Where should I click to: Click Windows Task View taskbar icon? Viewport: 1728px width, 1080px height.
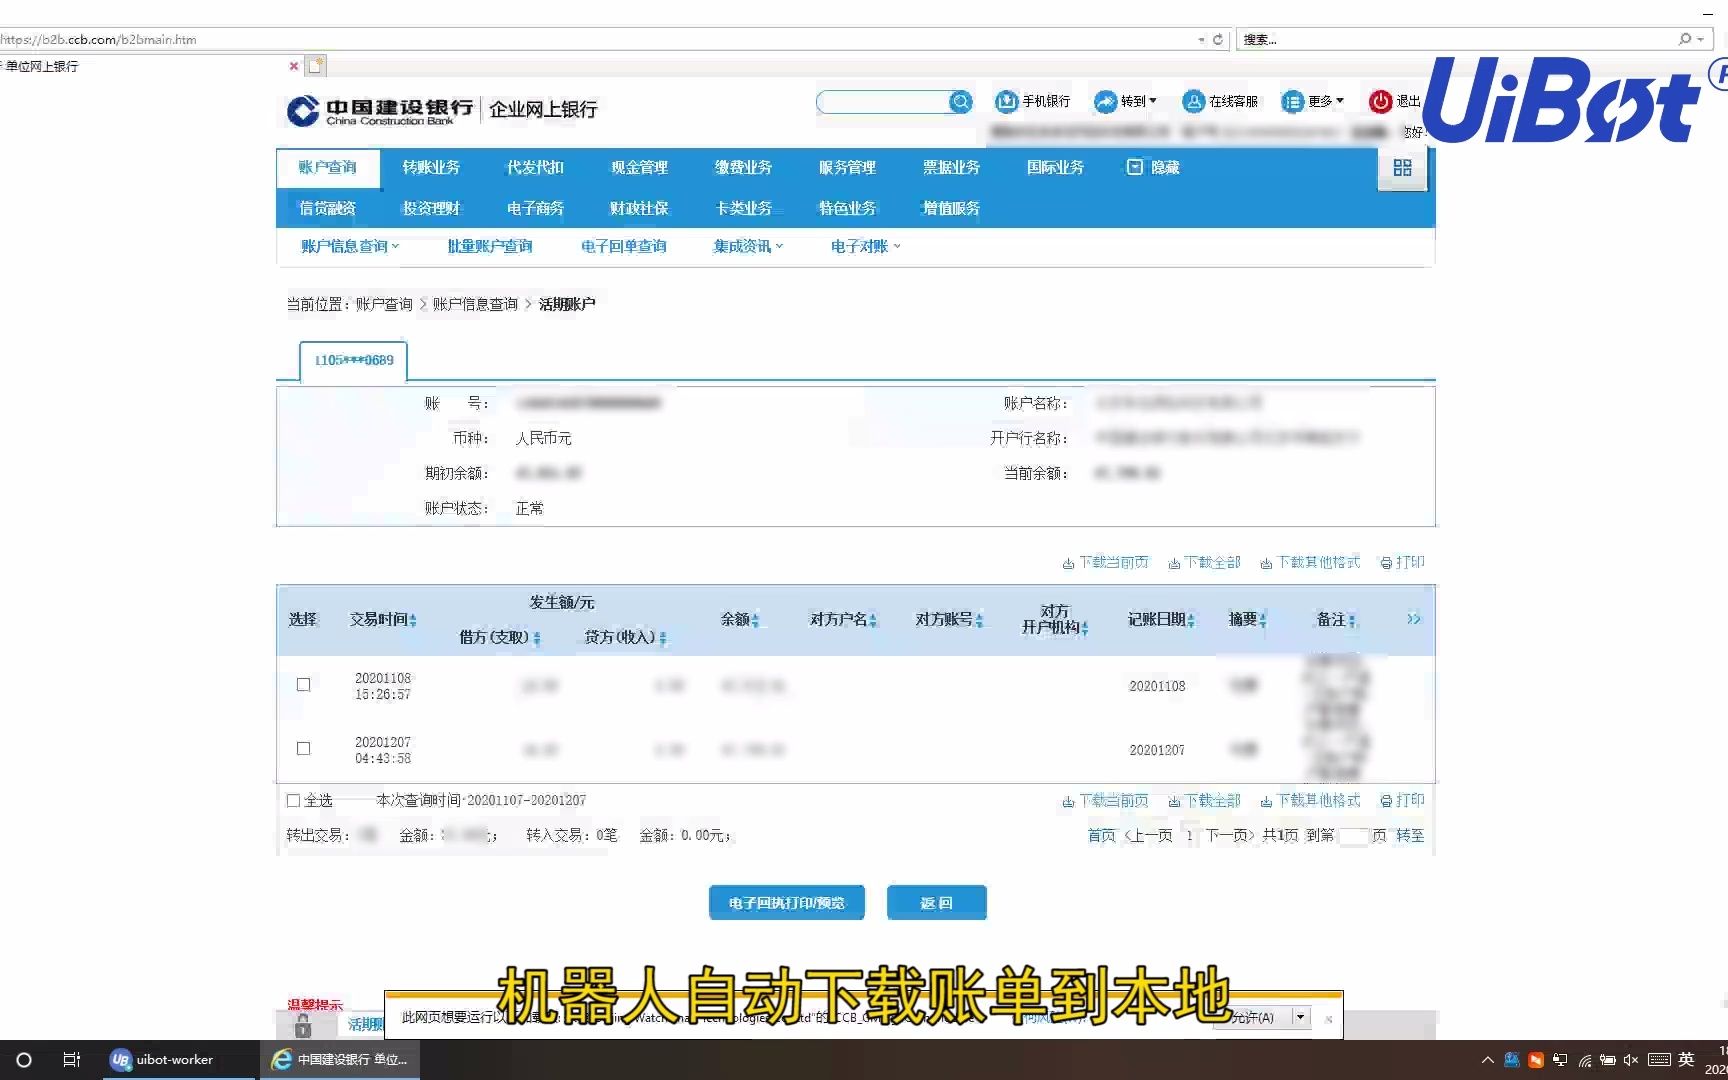tap(71, 1060)
